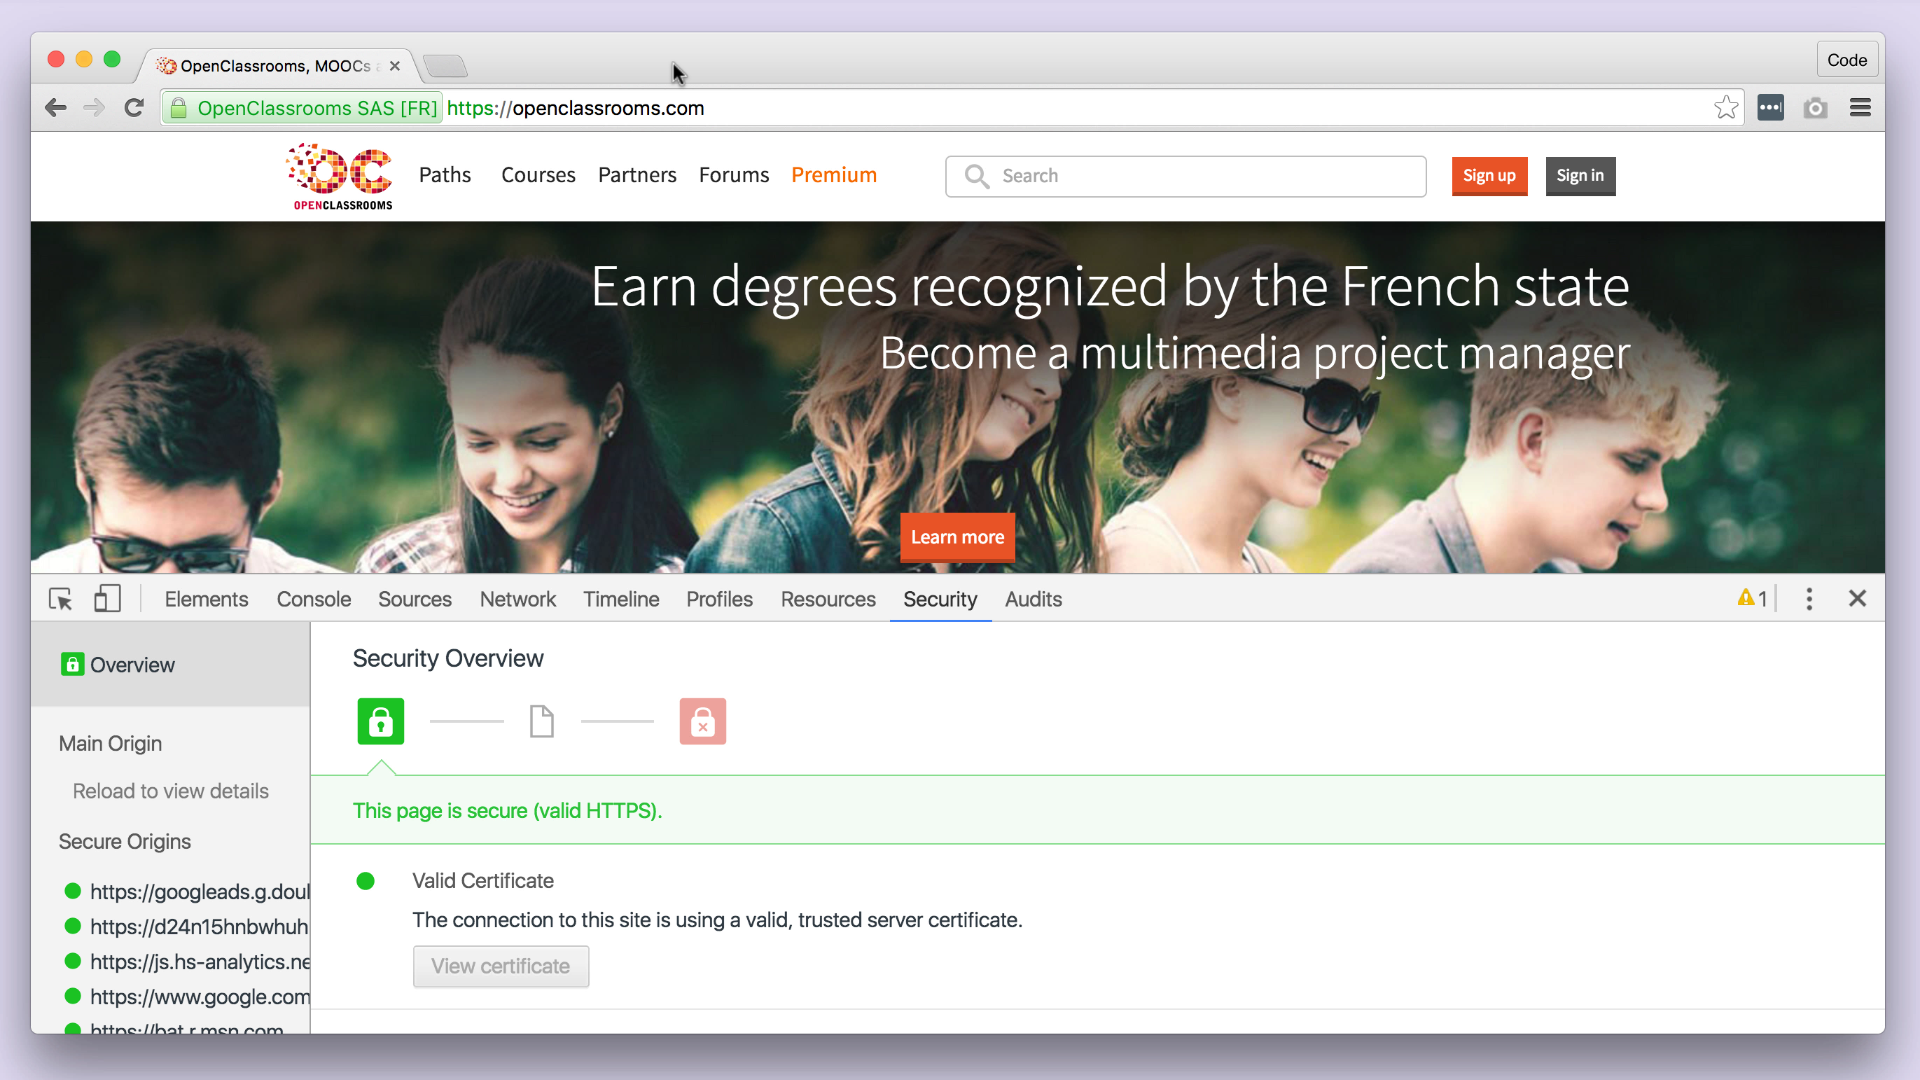1920x1080 pixels.
Task: Click the close DevTools button
Action: tap(1857, 599)
